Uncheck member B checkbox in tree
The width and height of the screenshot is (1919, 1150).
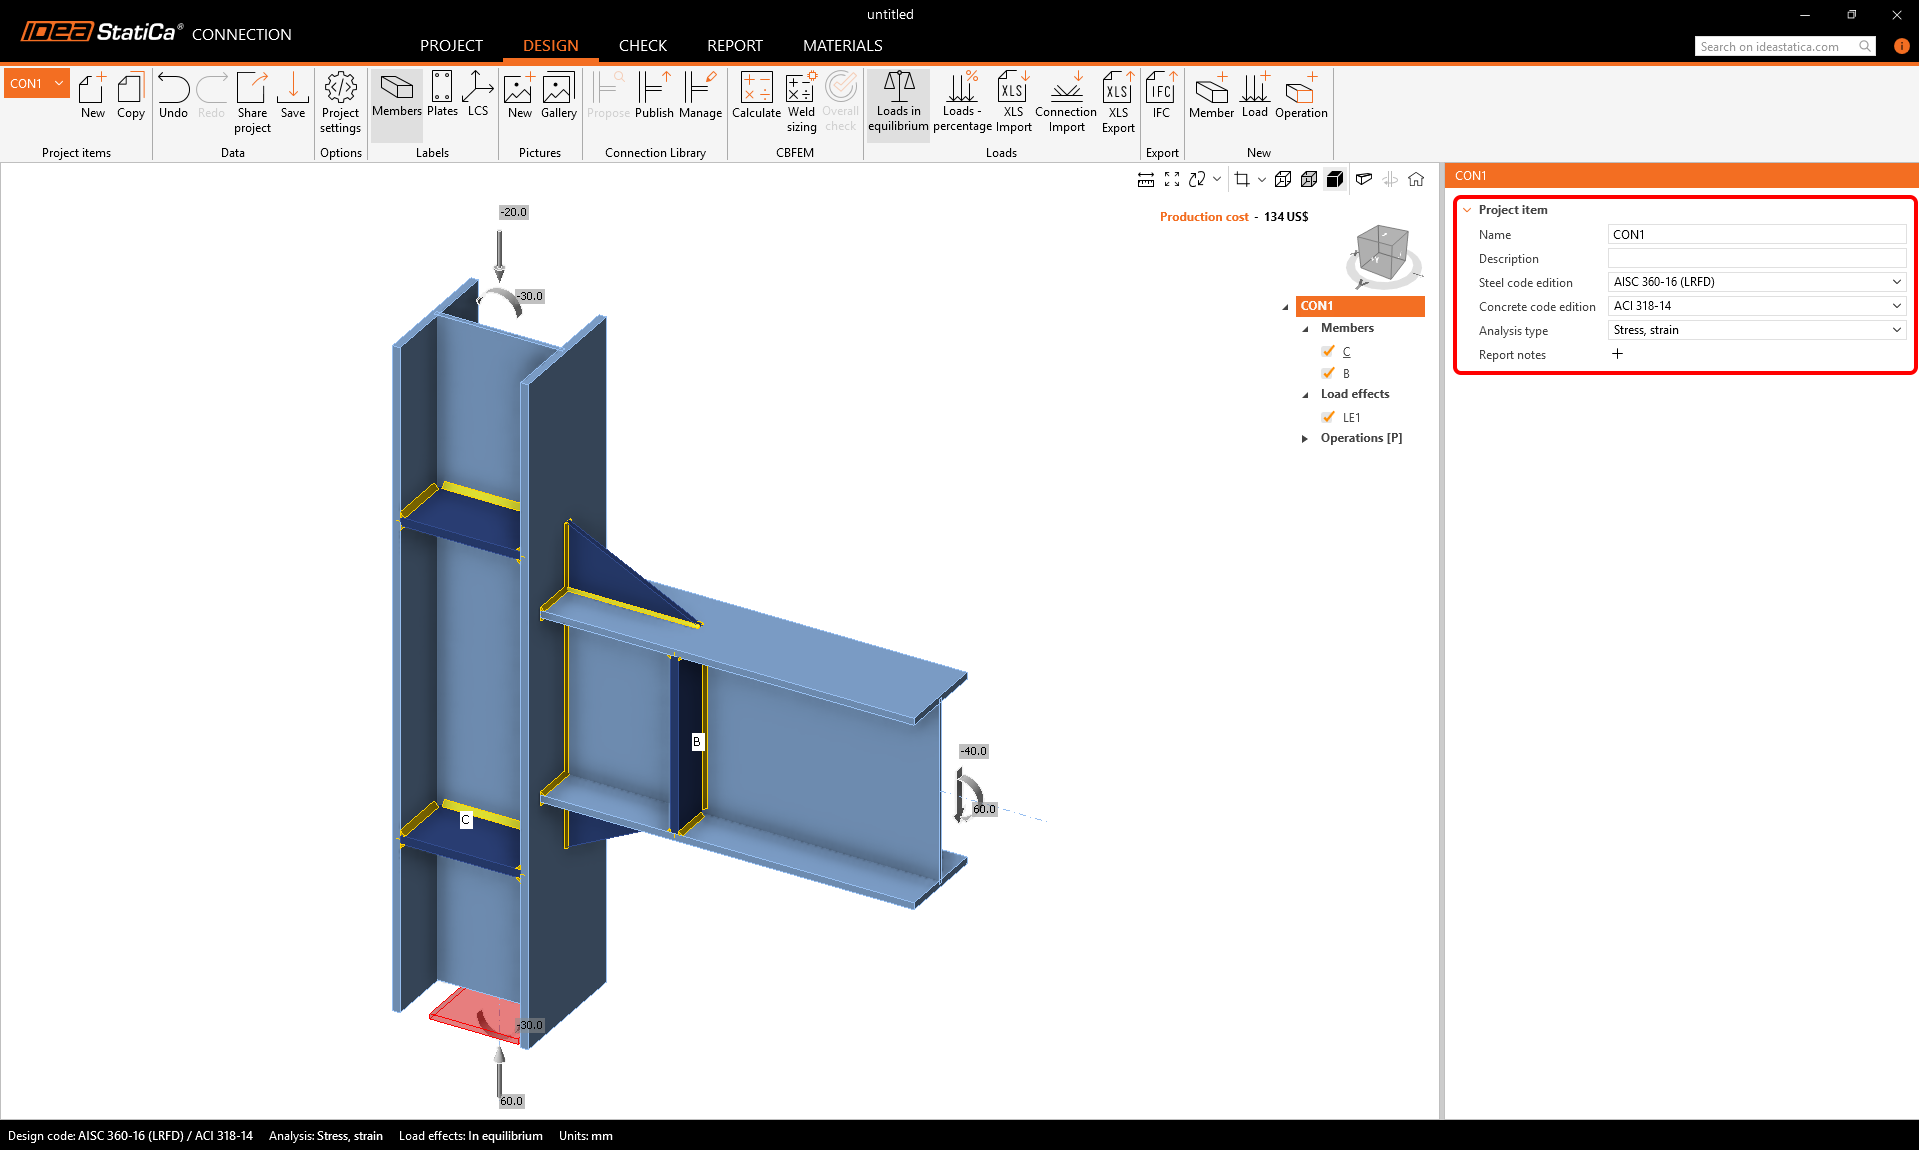tap(1328, 373)
